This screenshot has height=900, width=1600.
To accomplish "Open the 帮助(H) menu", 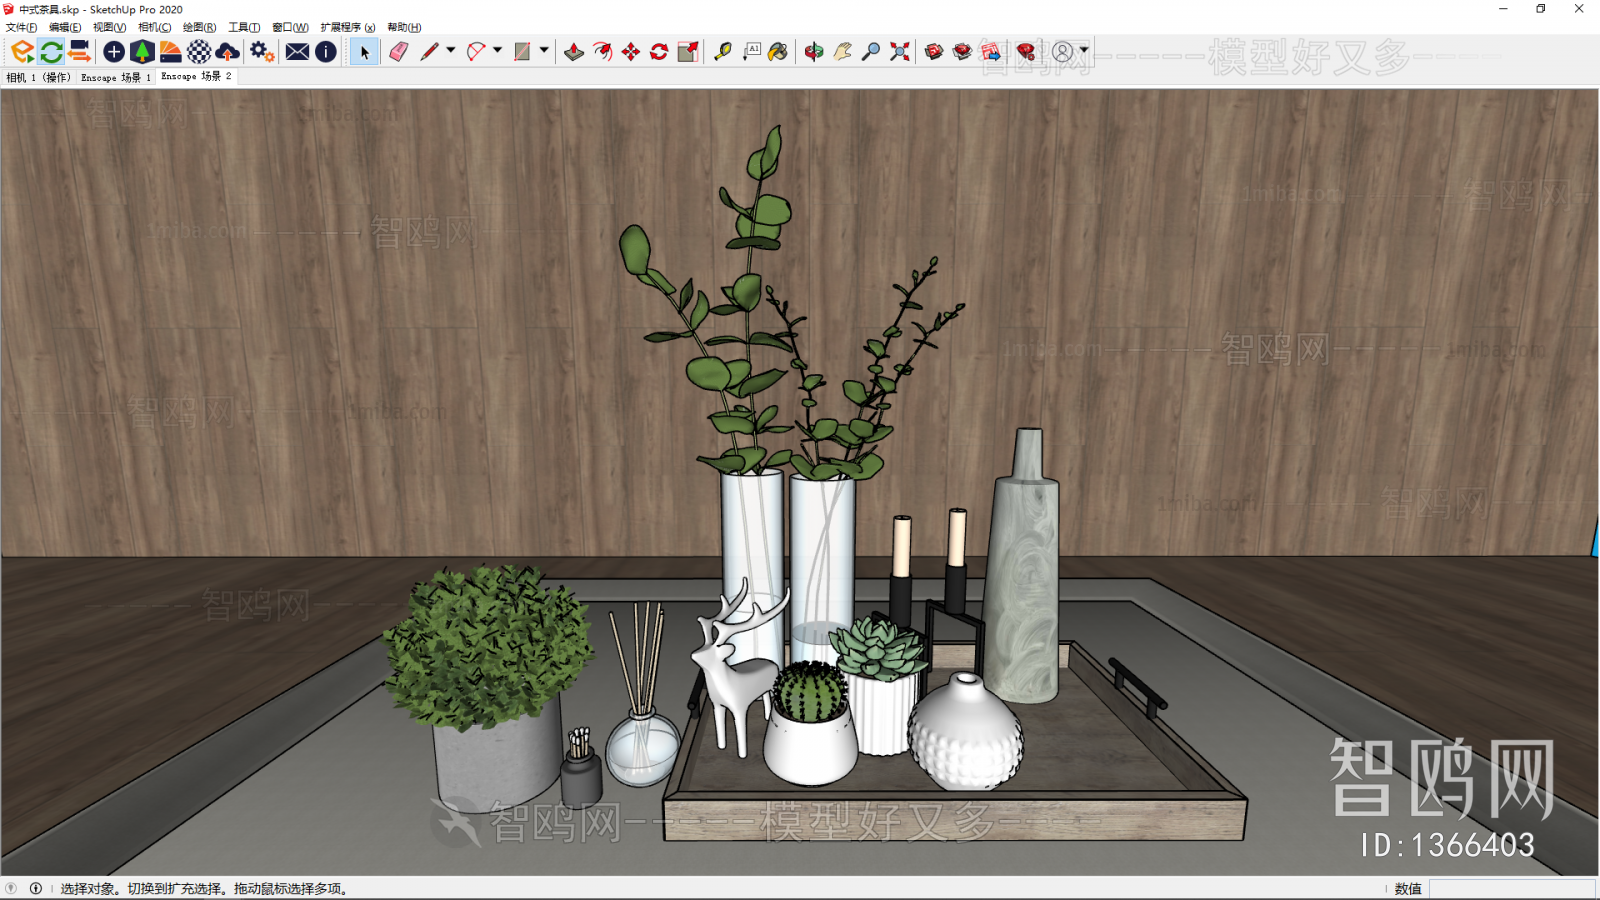I will pos(404,27).
